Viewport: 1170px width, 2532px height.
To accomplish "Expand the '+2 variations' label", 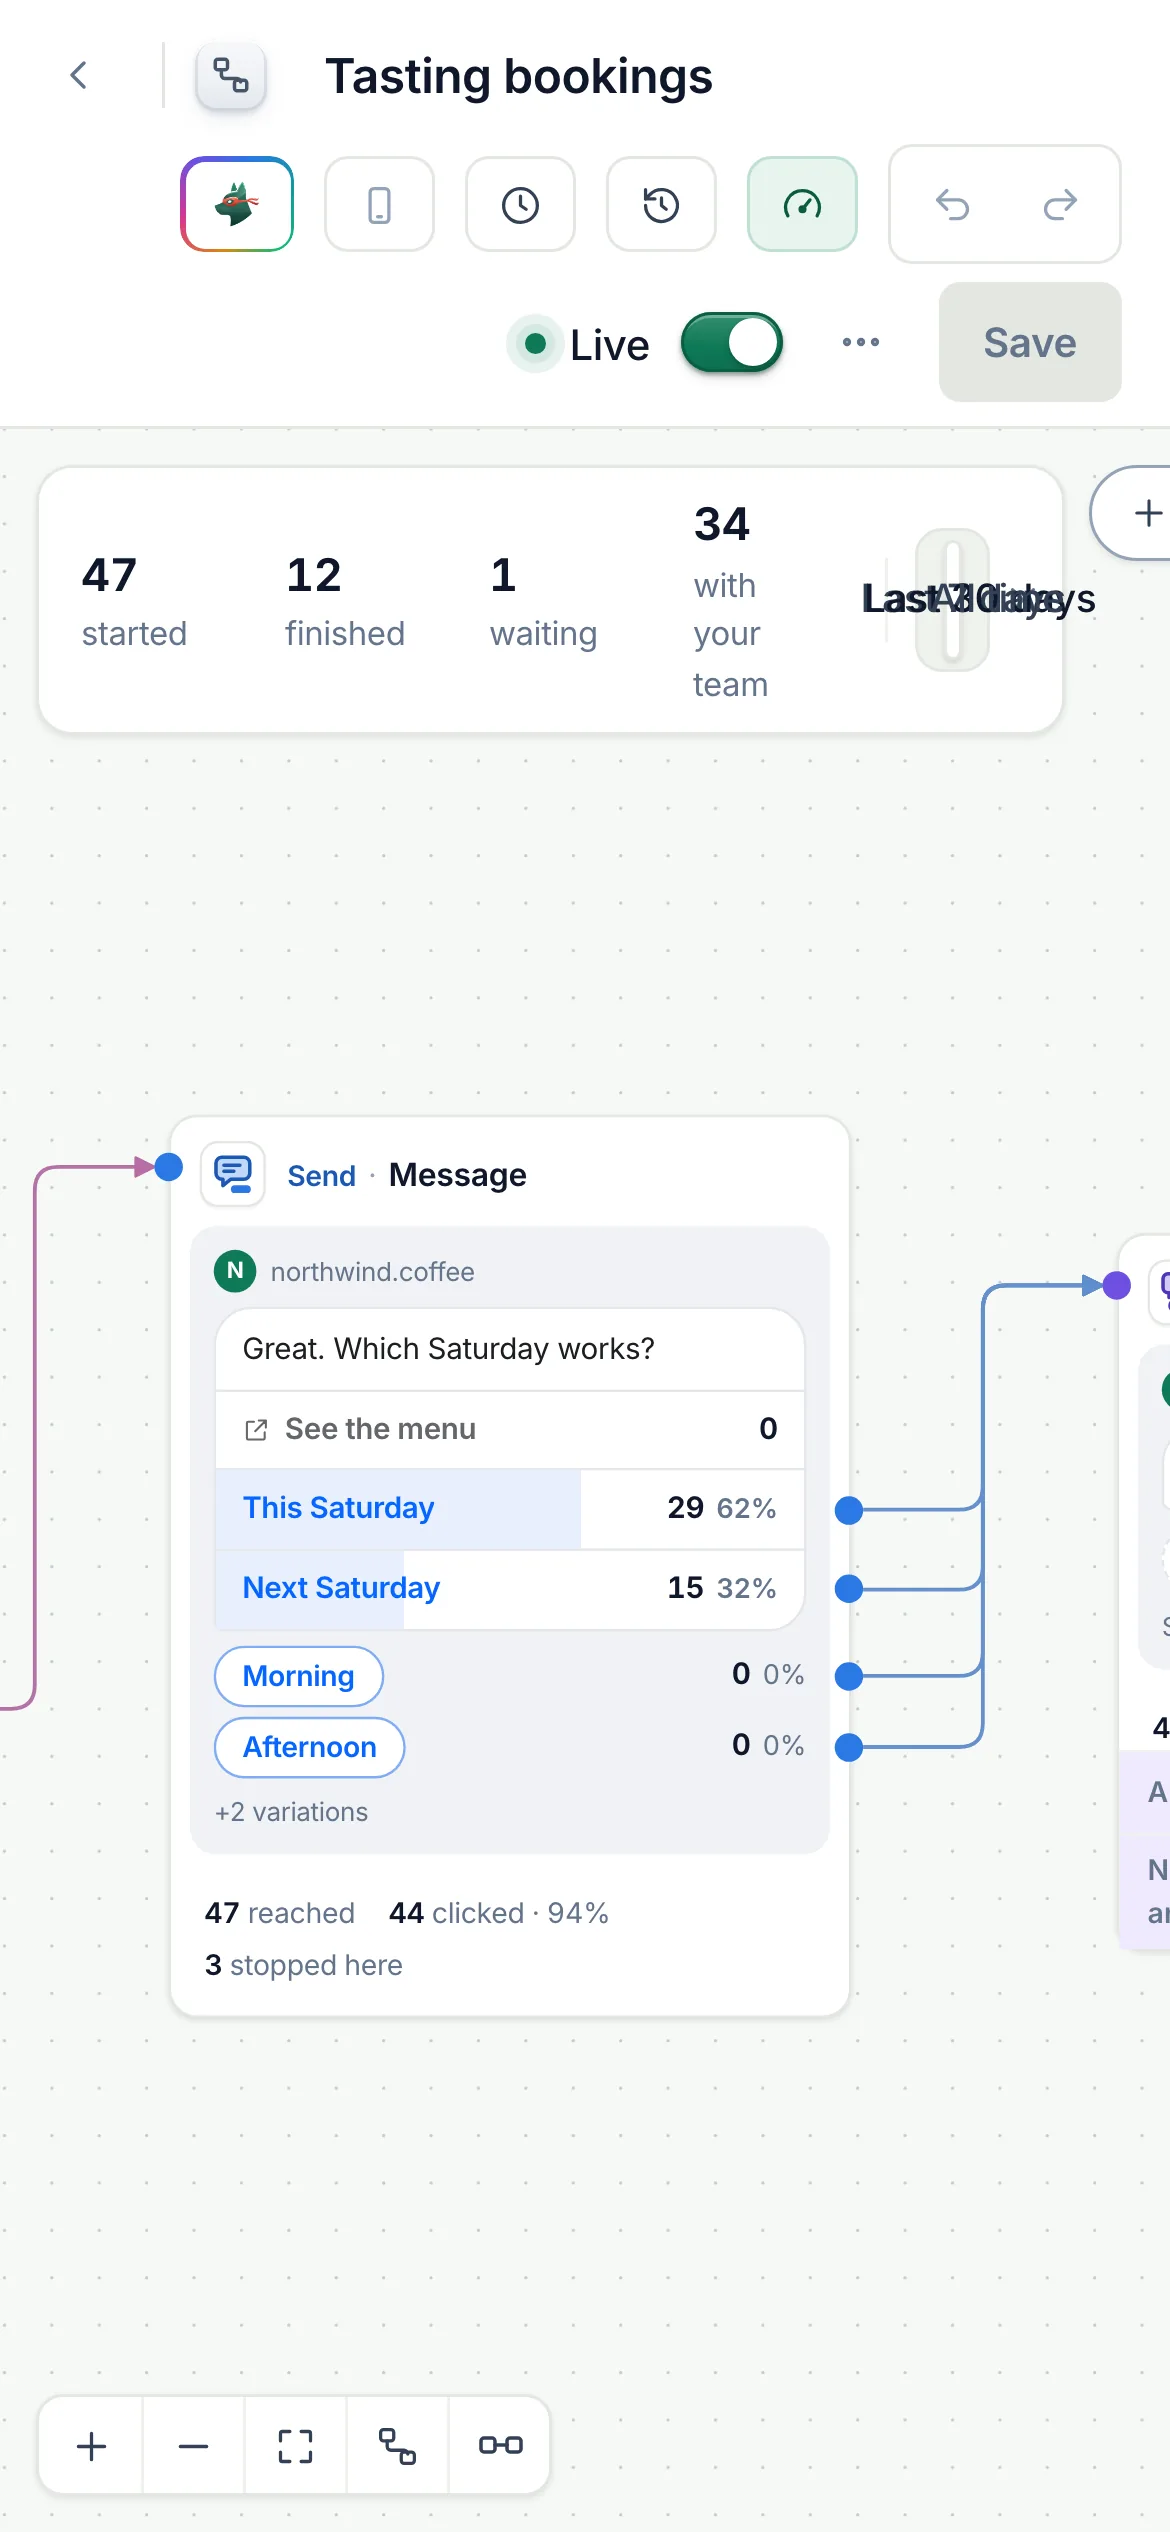I will click(291, 1812).
